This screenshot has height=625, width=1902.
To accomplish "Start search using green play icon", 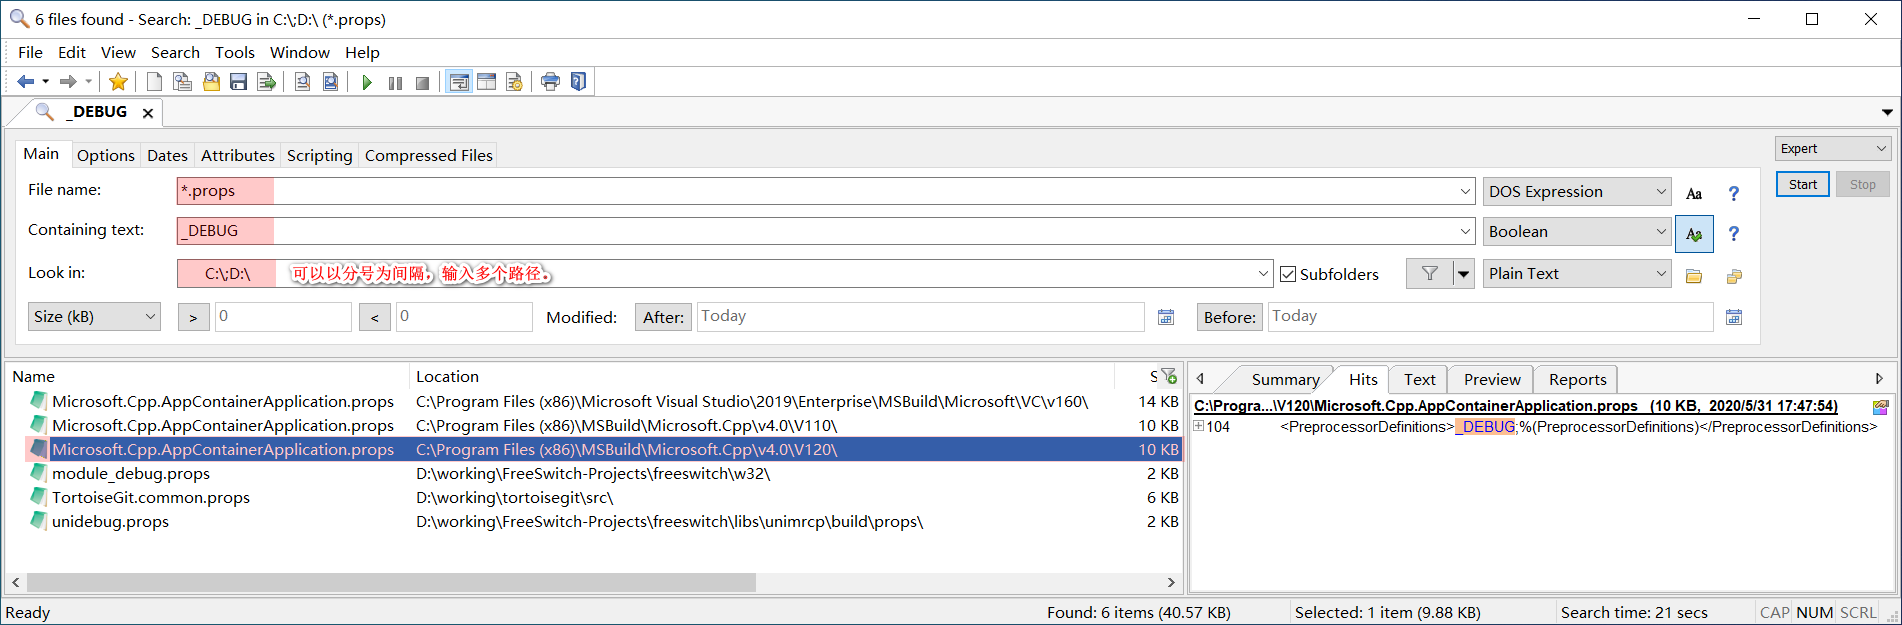I will (x=367, y=82).
